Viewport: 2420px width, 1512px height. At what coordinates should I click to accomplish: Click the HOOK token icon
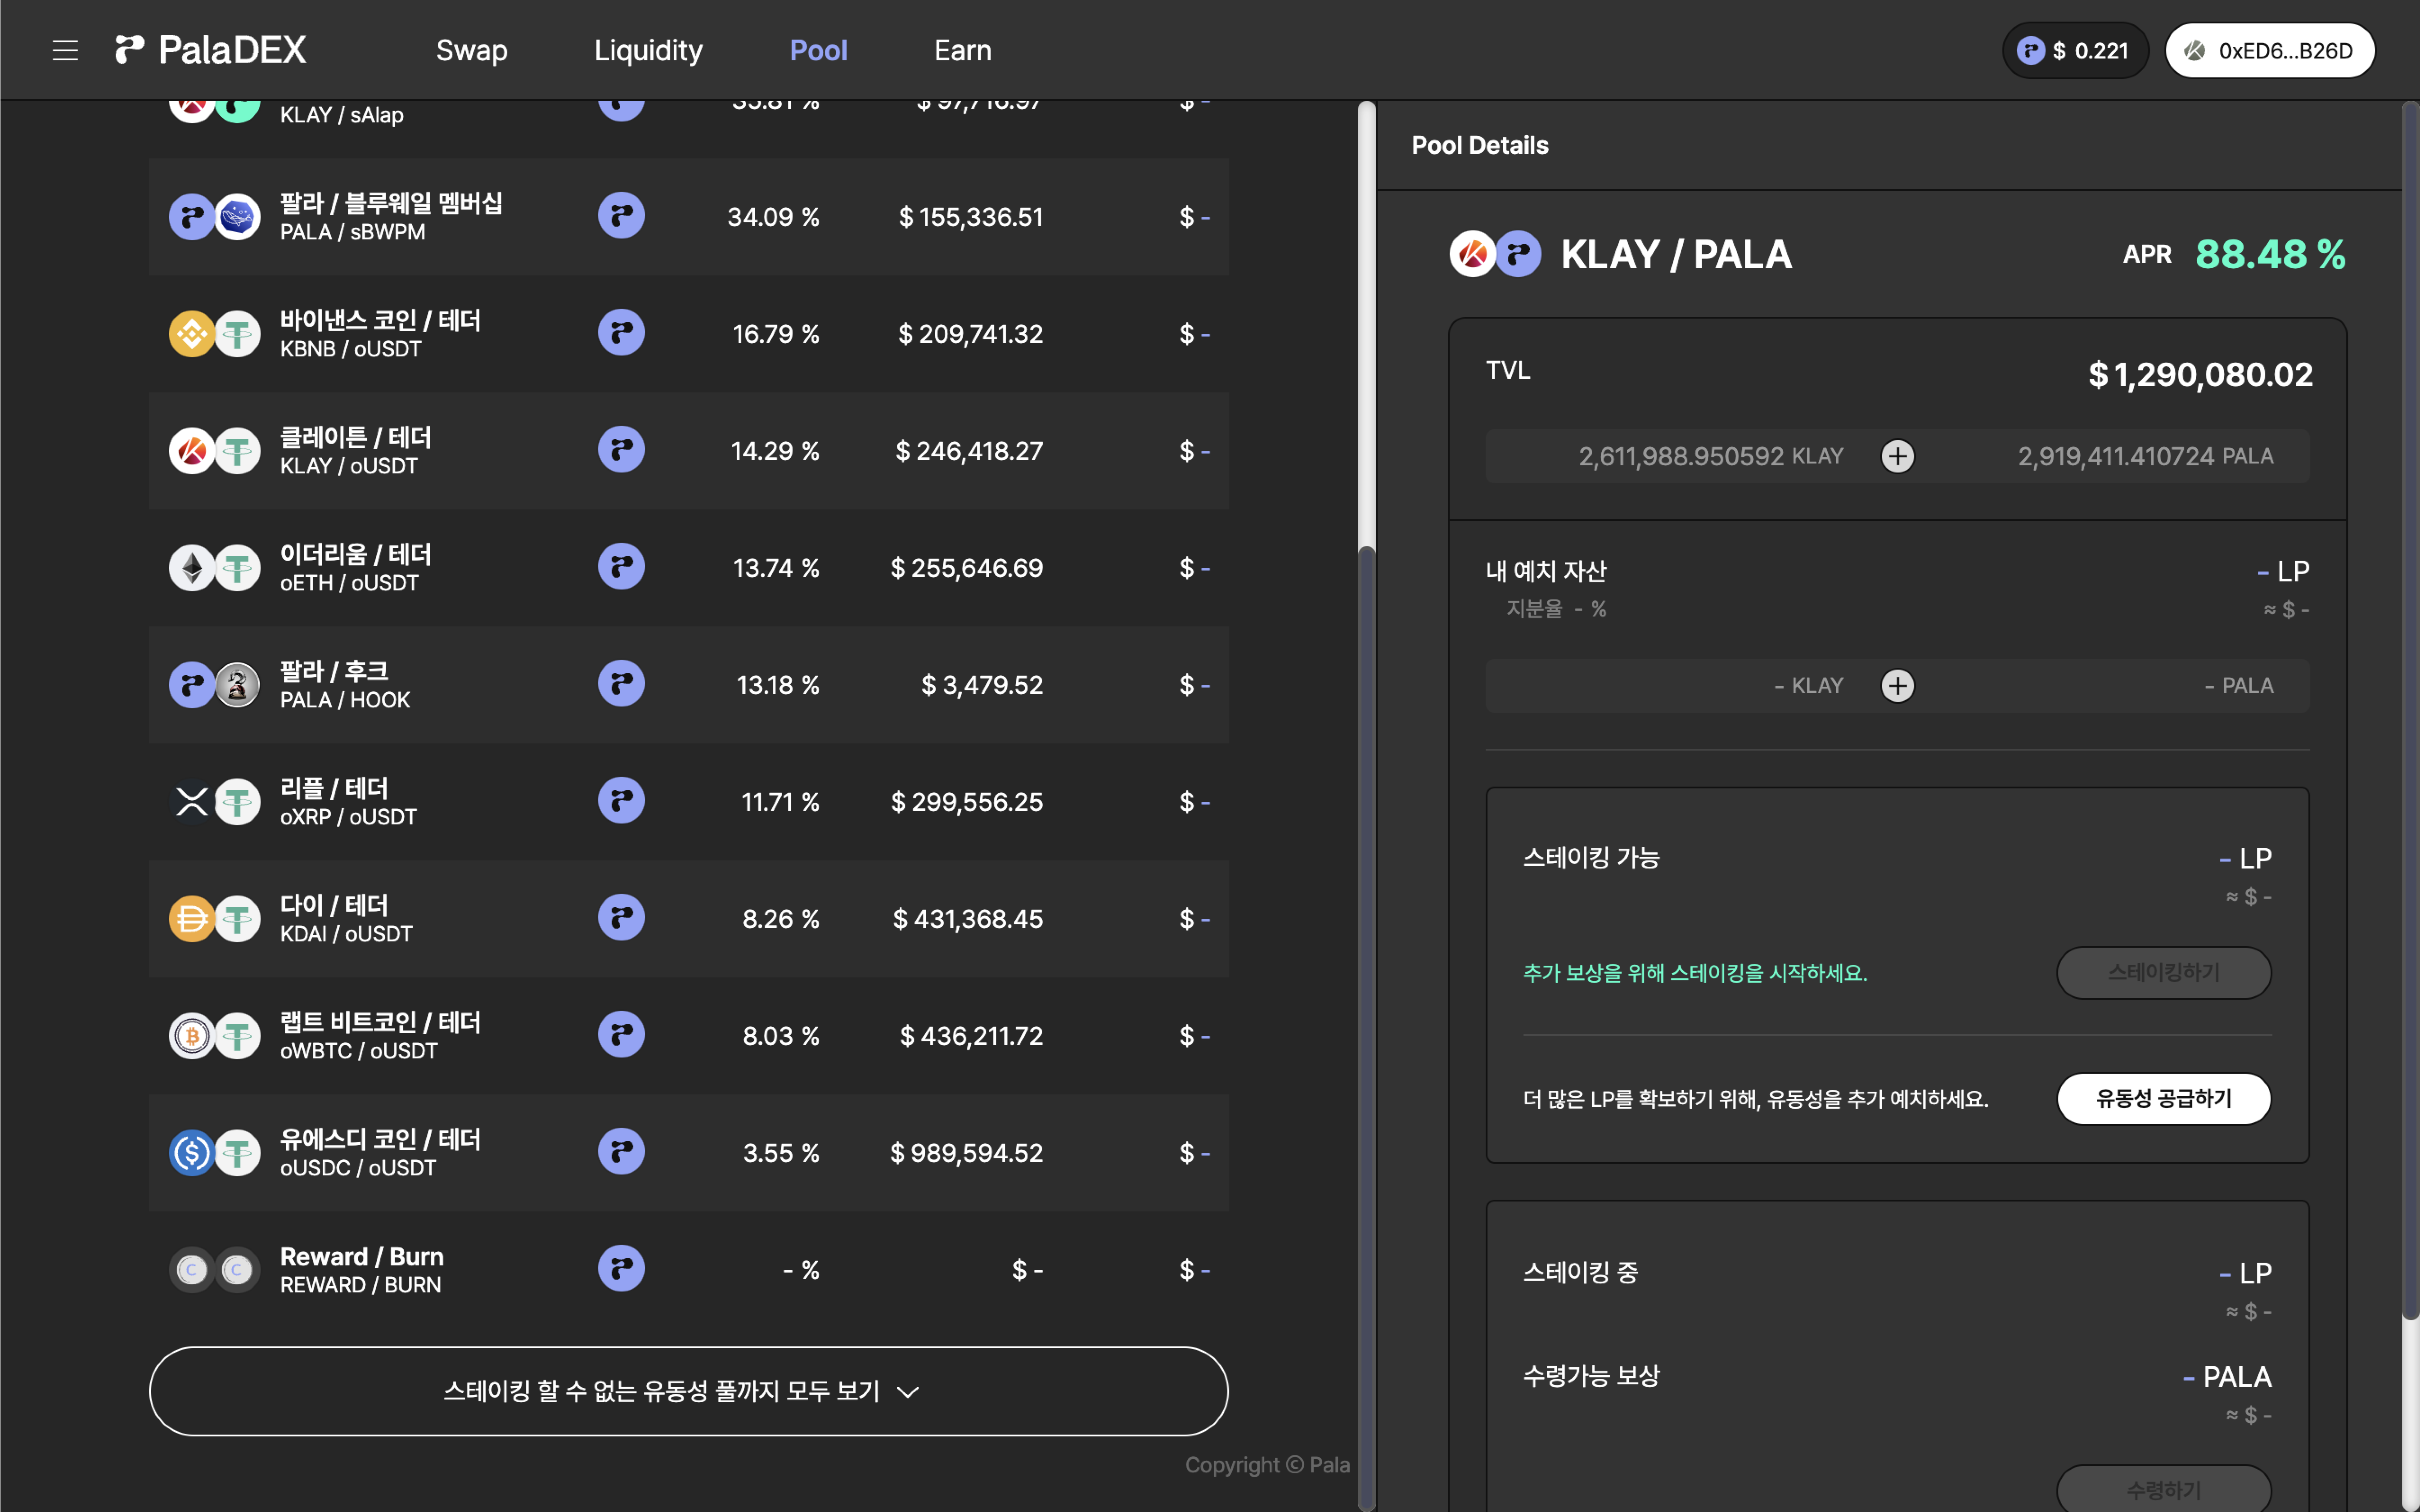[x=238, y=685]
